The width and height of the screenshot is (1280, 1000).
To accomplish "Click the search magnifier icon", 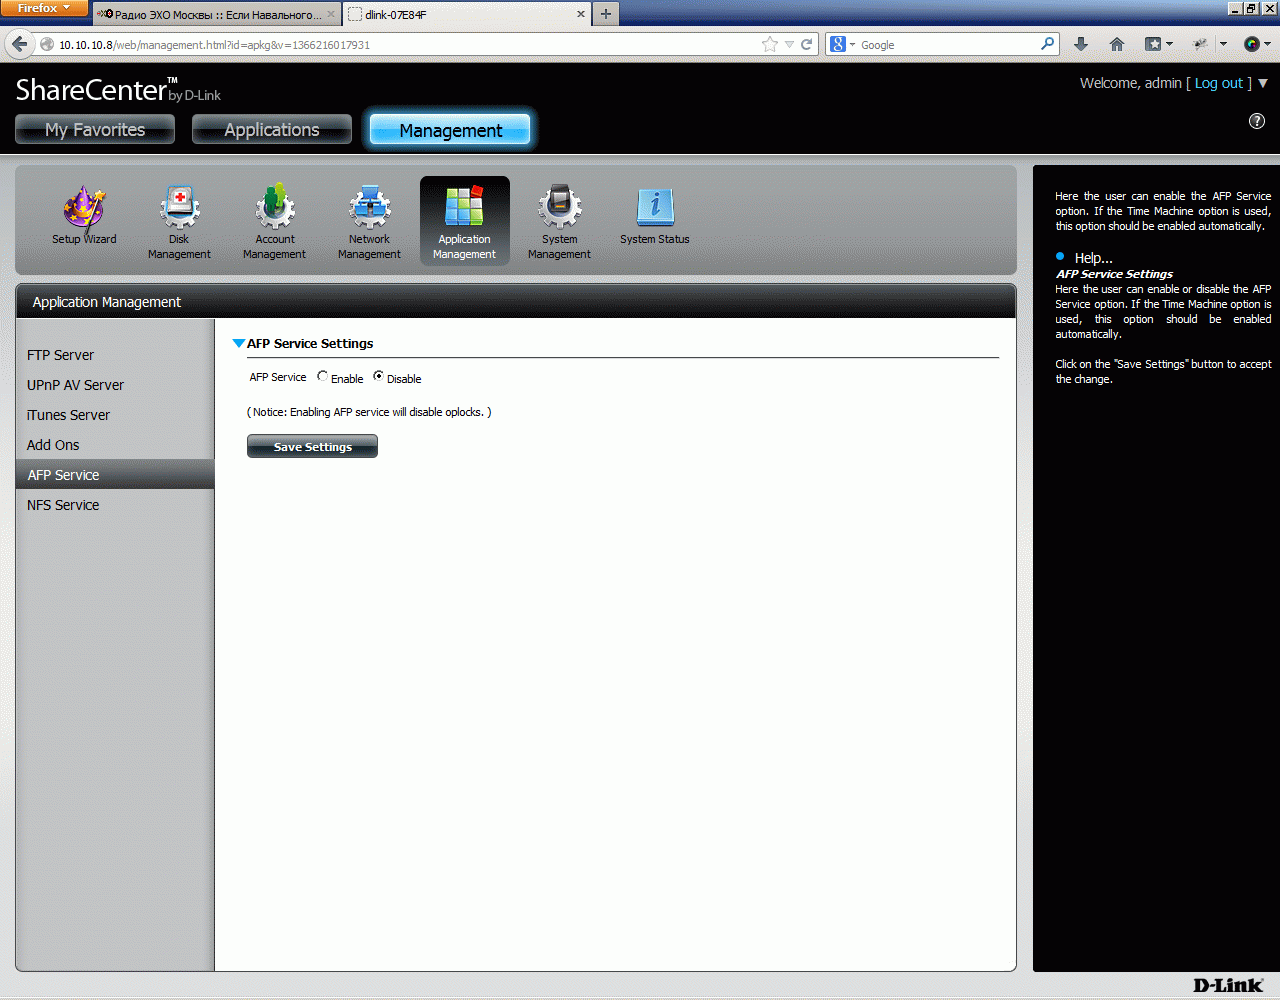I will point(1047,44).
